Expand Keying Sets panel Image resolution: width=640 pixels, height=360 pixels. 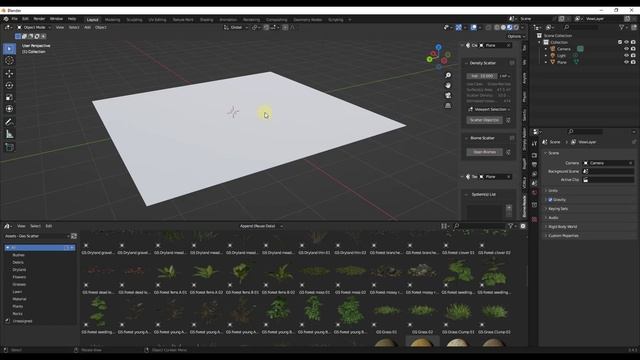[558, 209]
